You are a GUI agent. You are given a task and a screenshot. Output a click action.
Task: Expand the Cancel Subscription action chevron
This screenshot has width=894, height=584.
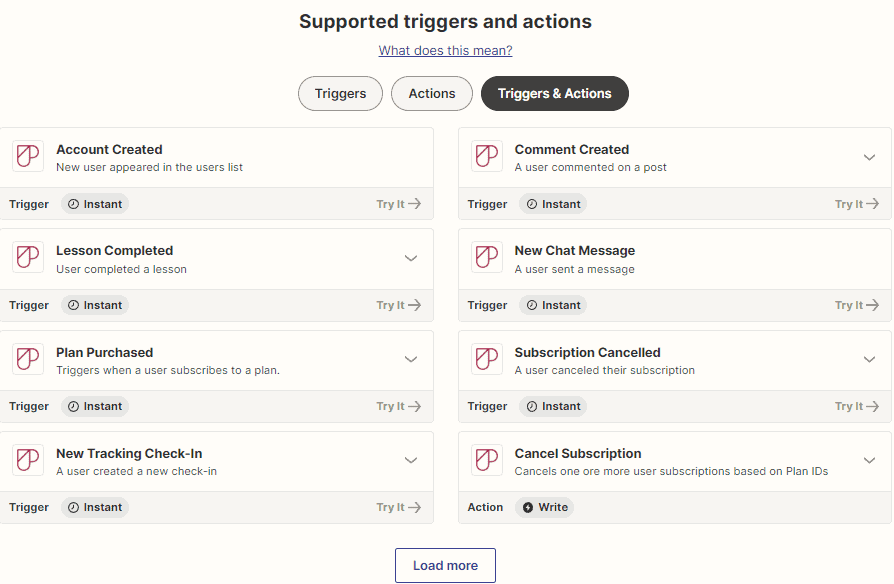869,460
